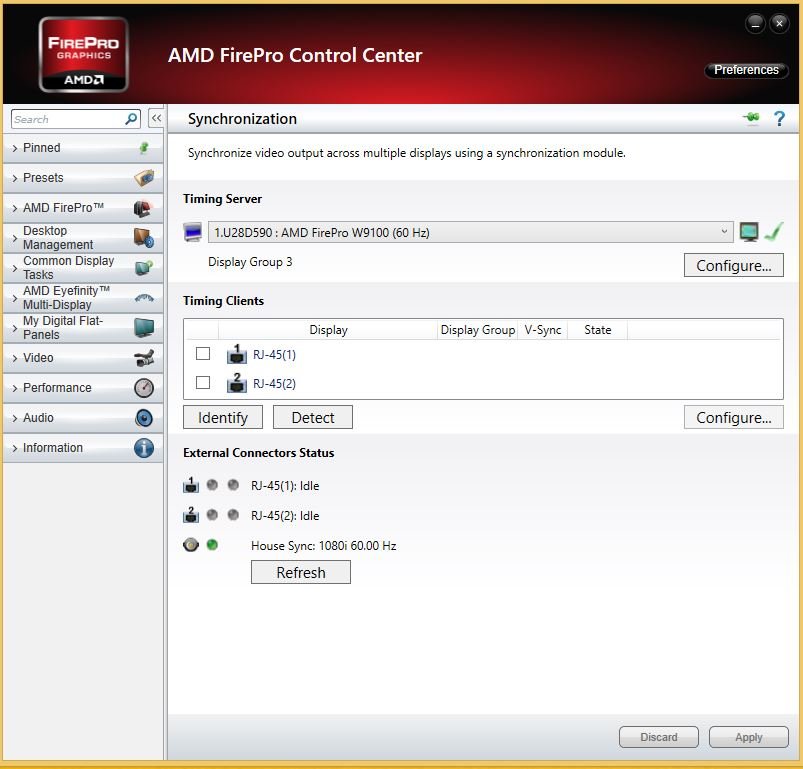
Task: Click the AMD FirePro graphics card icon
Action: [143, 208]
